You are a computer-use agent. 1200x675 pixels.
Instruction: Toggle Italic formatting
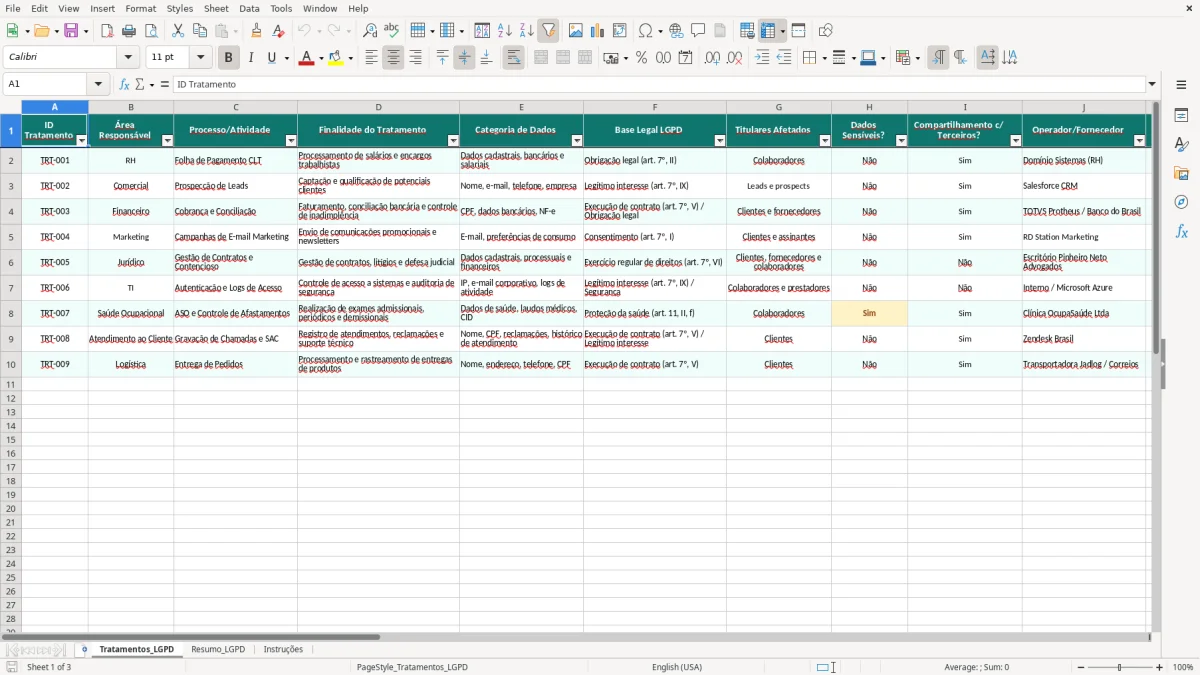251,58
